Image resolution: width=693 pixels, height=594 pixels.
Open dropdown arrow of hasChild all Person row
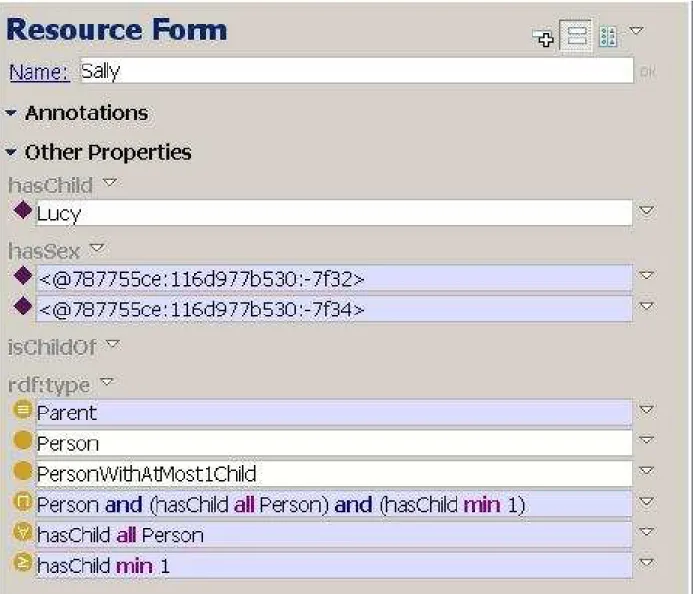point(646,532)
